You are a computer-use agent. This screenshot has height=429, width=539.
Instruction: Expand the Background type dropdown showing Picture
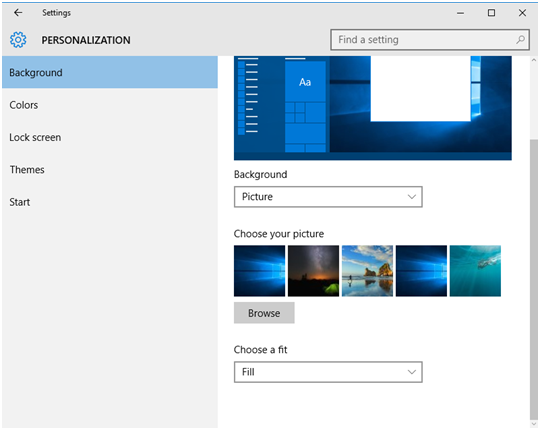click(x=328, y=197)
